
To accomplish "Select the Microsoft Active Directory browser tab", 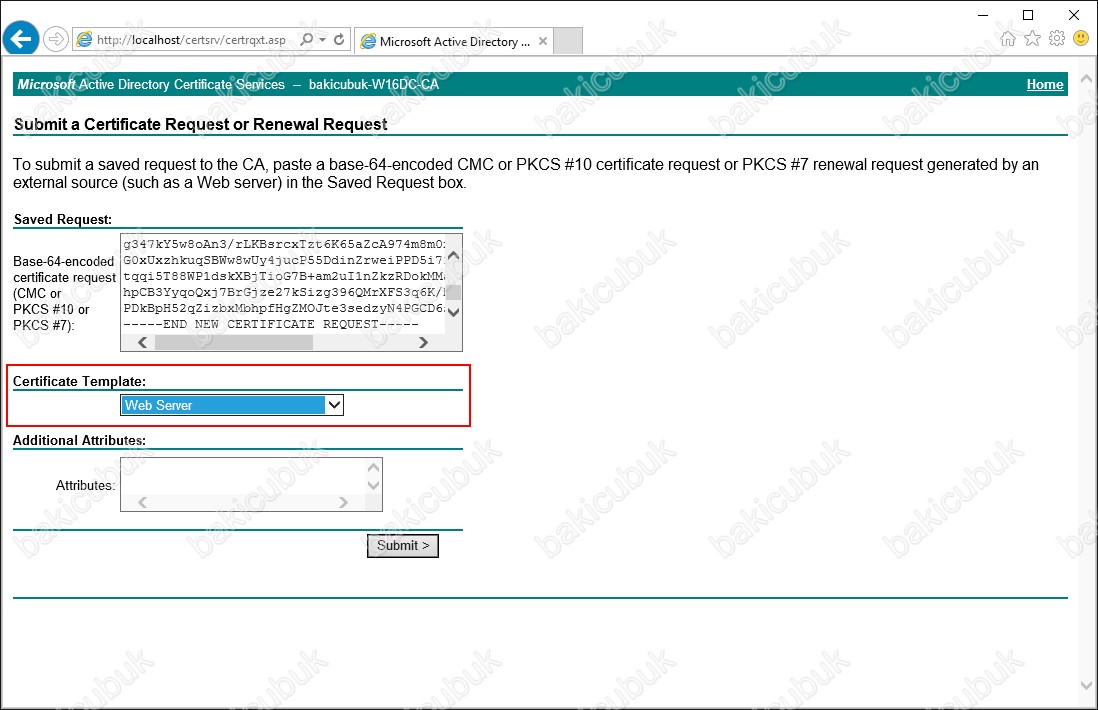I will pyautogui.click(x=454, y=41).
